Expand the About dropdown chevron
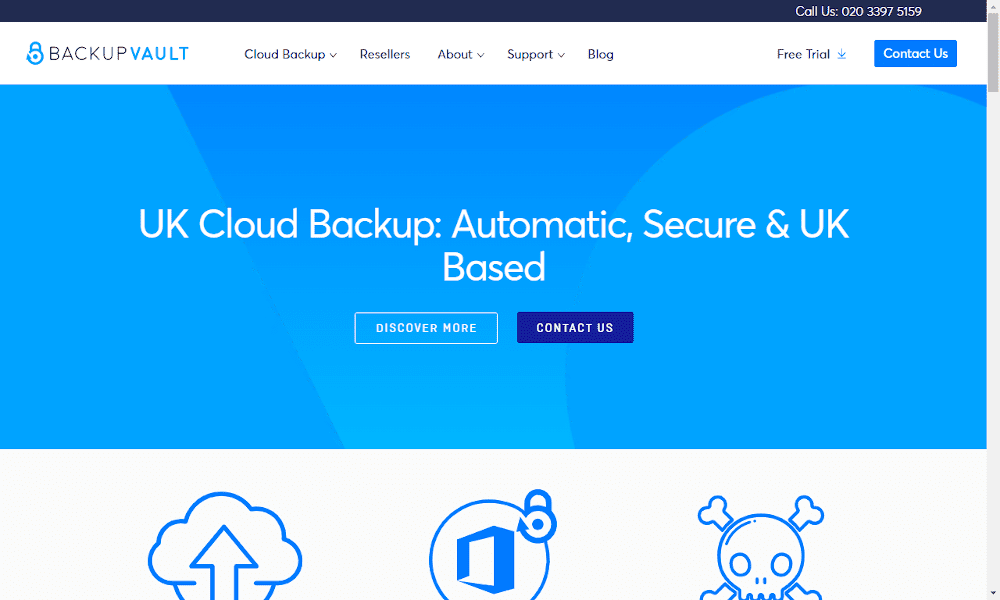 [x=480, y=55]
